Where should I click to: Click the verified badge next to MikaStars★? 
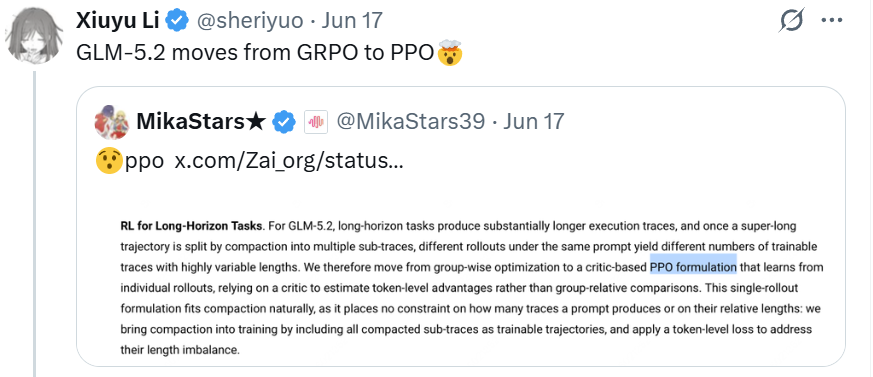point(283,122)
